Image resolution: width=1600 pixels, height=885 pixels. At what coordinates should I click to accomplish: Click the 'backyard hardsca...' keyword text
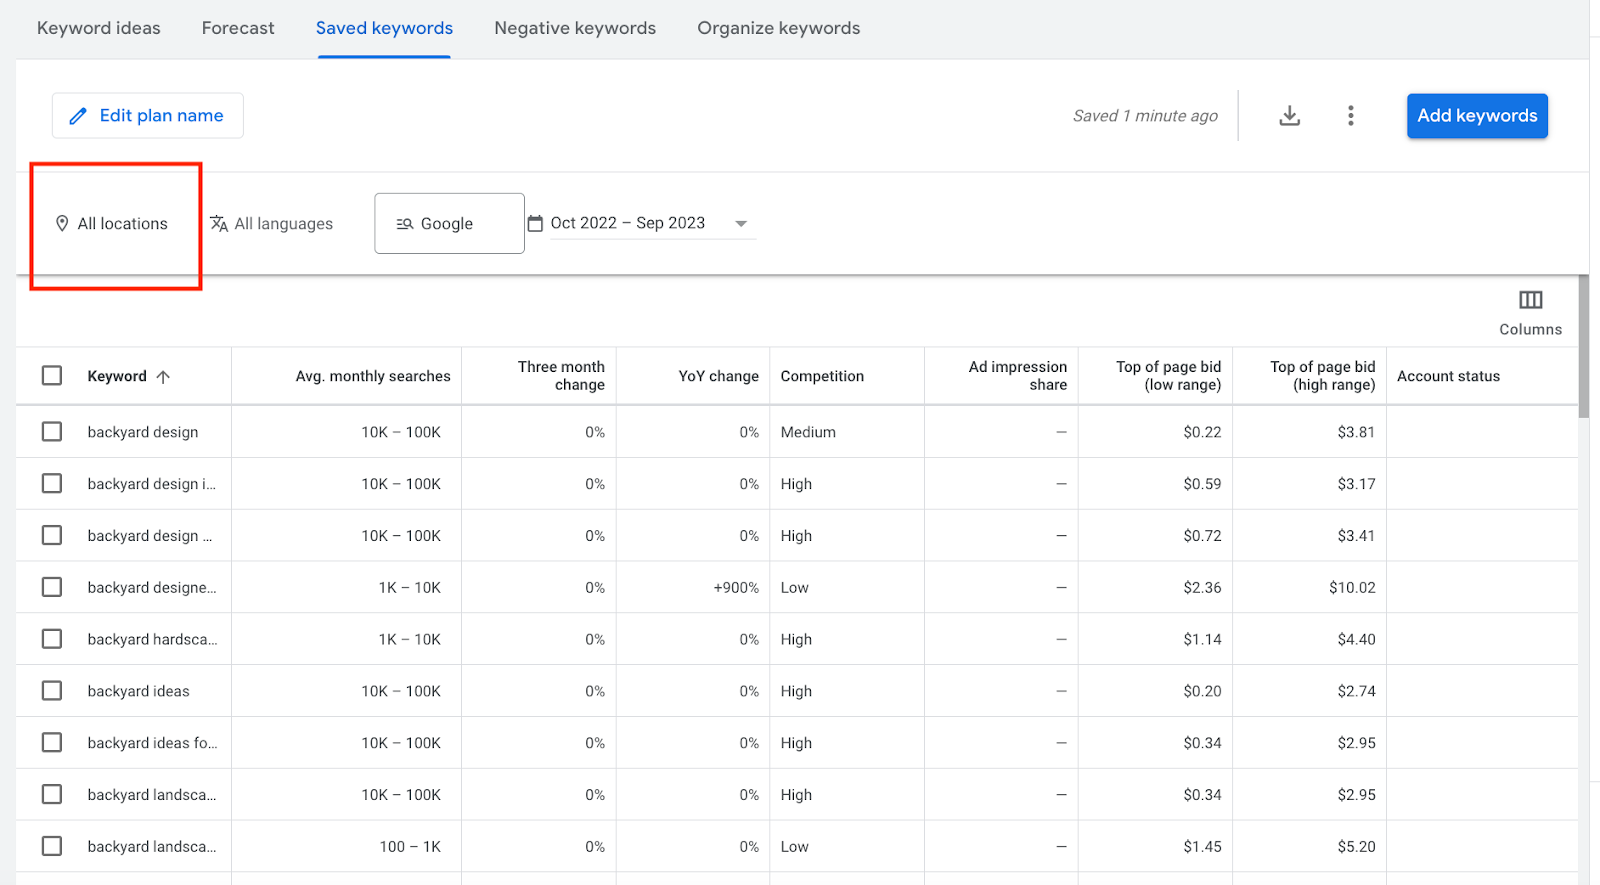click(152, 639)
